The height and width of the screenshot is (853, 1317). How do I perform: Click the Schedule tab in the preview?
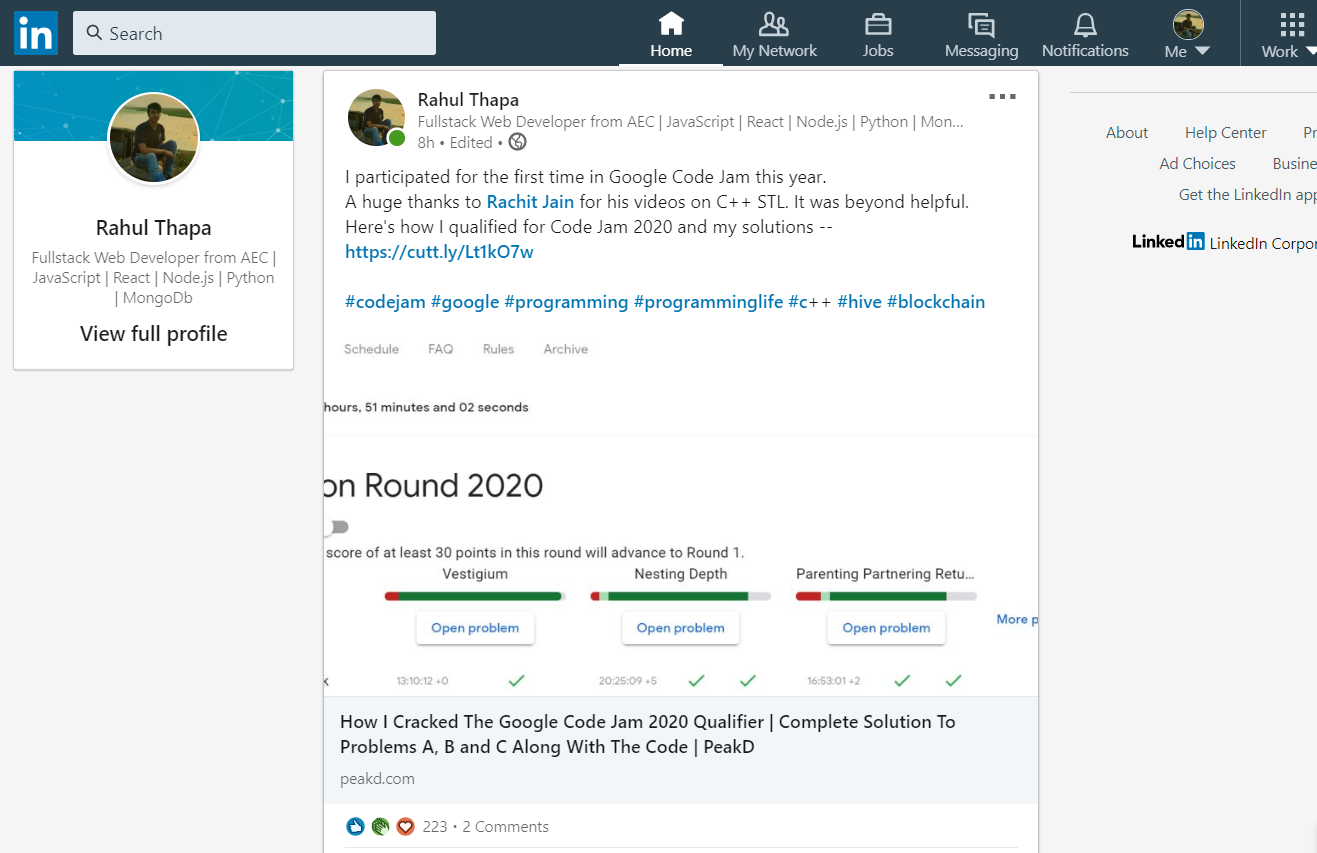tap(371, 349)
